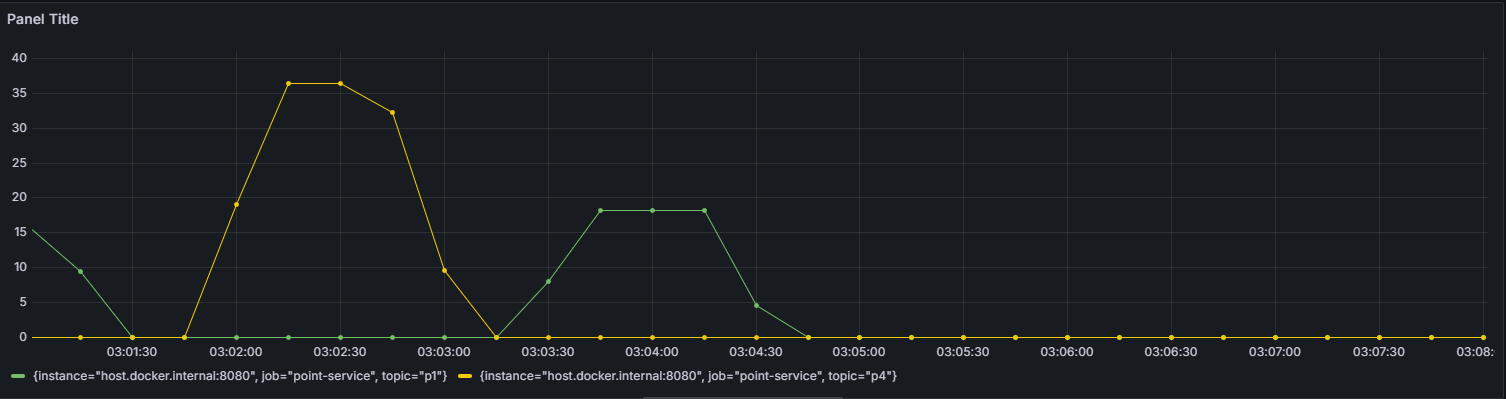Image resolution: width=1506 pixels, height=399 pixels.
Task: Click the x-axis time label 03:05:30
Action: (963, 352)
